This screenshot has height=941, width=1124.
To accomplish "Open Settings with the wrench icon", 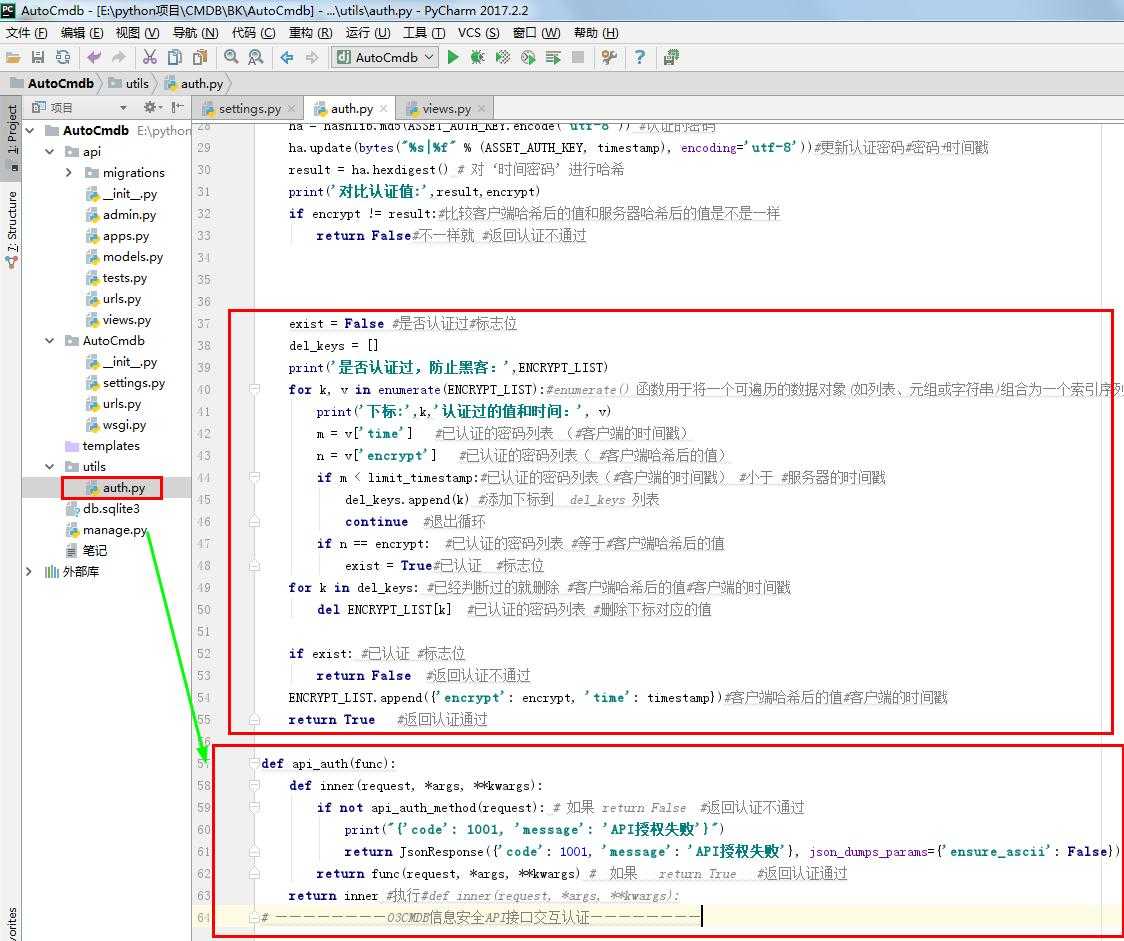I will click(x=609, y=57).
